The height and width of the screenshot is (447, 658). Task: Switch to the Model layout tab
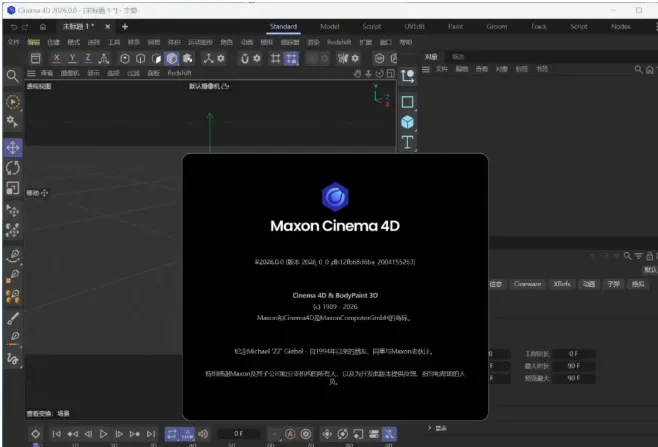pyautogui.click(x=329, y=26)
